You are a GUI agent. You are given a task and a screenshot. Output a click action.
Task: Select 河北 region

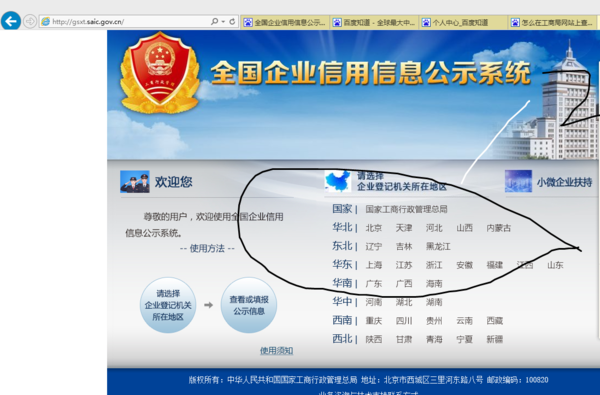pos(434,228)
